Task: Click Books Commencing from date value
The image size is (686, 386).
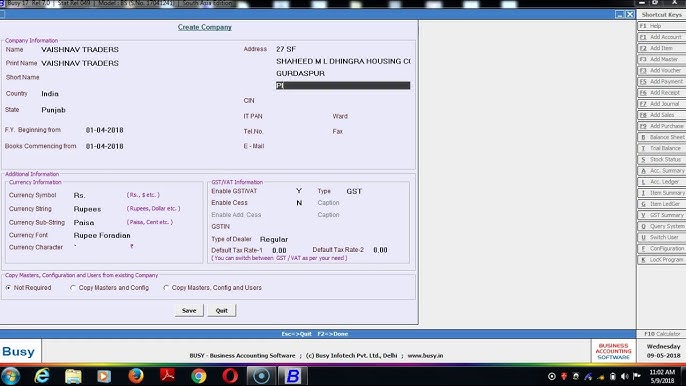Action: [105, 146]
